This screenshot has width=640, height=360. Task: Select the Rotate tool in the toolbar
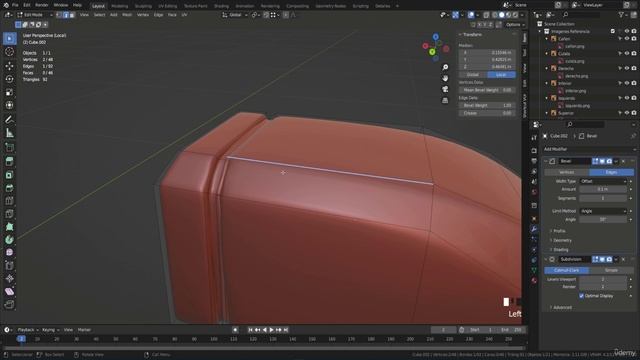click(x=9, y=79)
